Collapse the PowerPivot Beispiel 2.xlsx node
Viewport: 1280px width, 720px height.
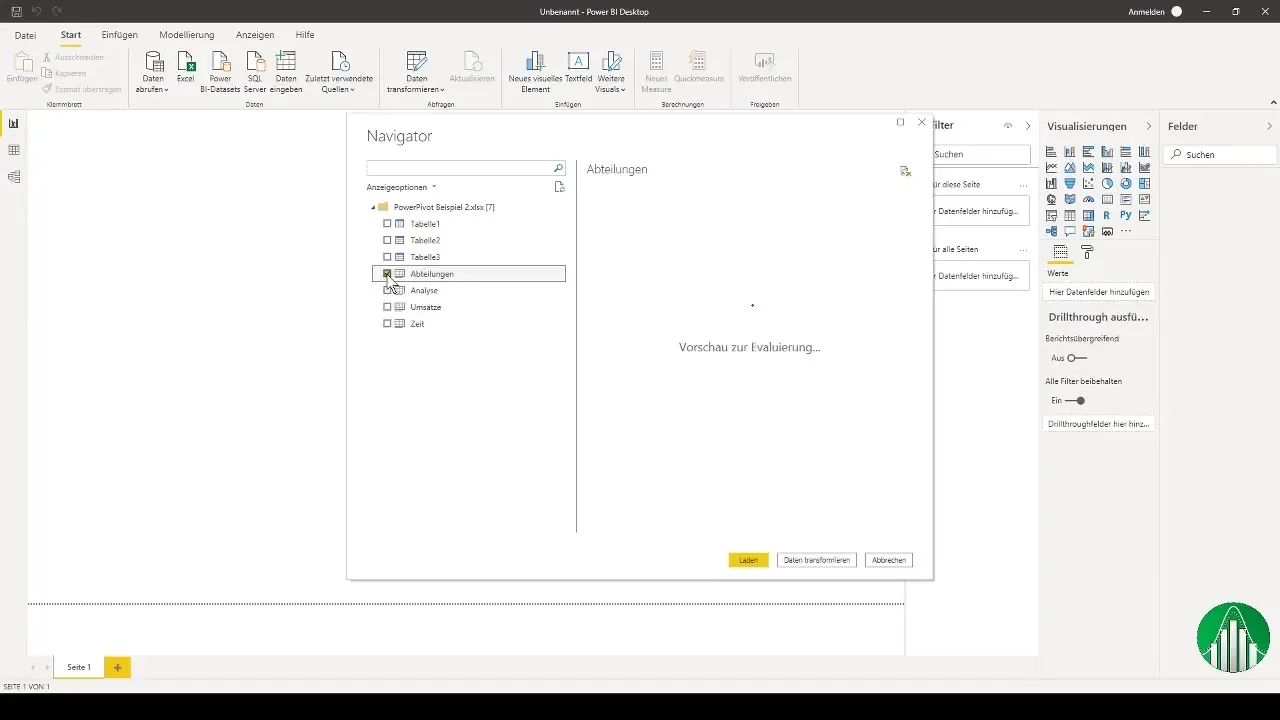[373, 207]
